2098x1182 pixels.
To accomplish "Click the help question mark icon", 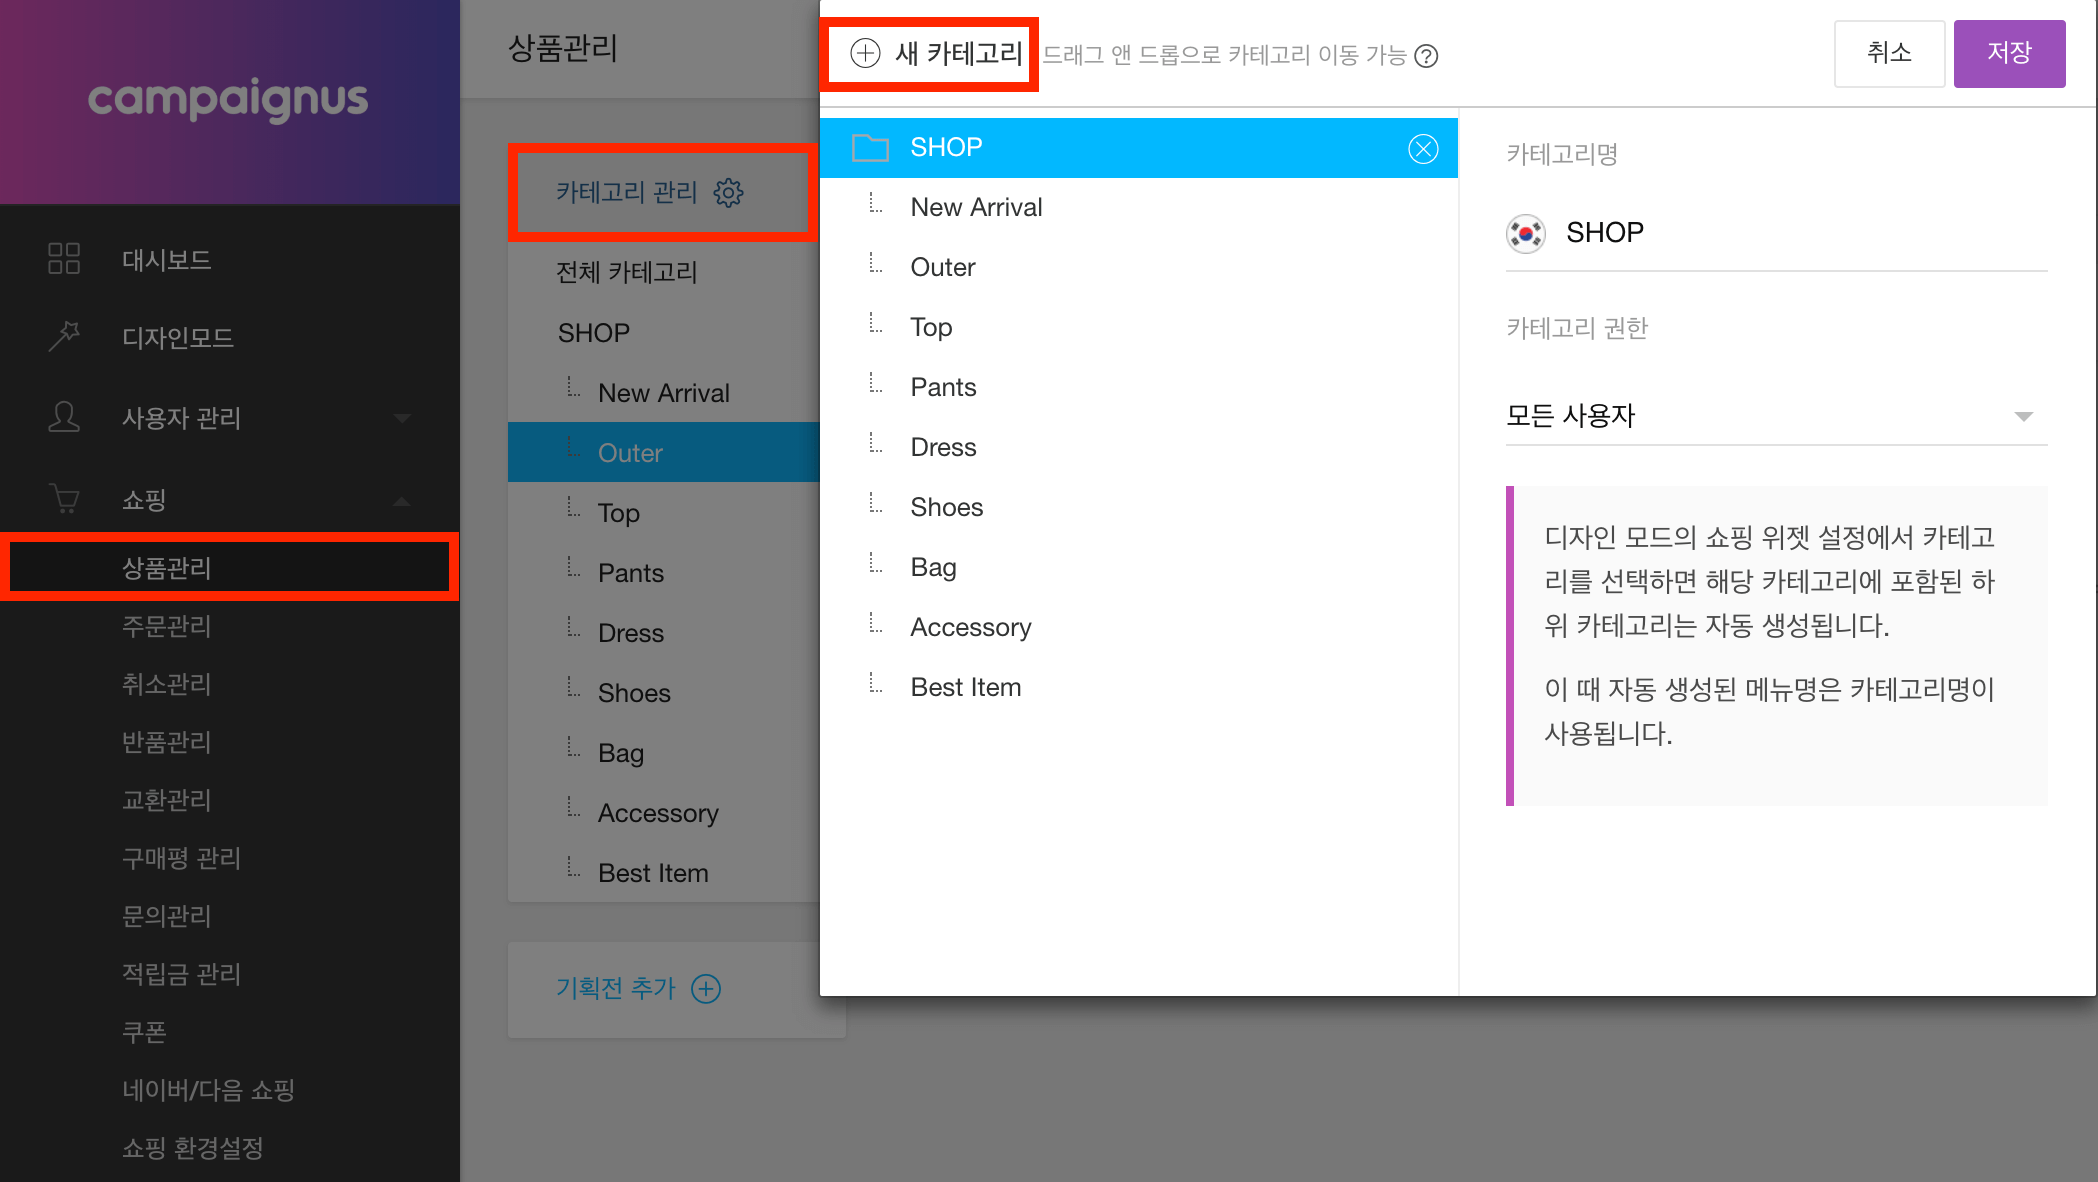I will (1426, 56).
